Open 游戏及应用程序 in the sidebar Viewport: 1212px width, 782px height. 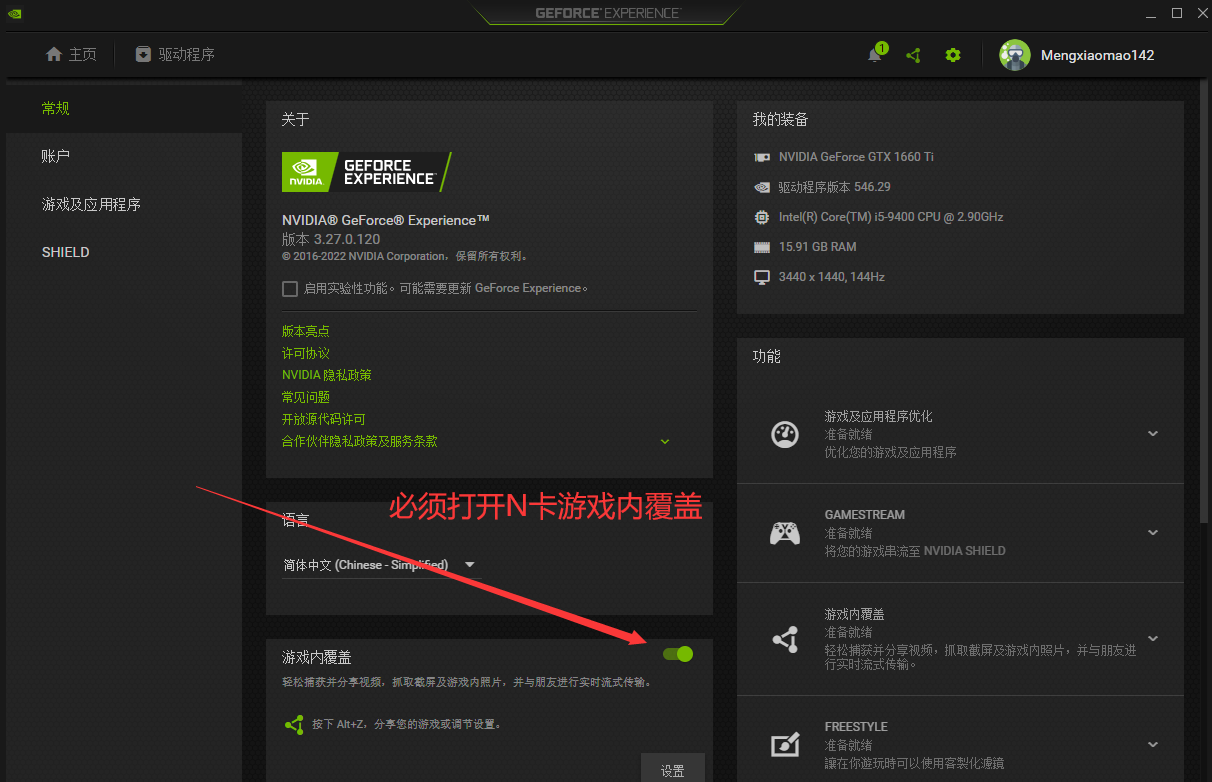(x=124, y=205)
